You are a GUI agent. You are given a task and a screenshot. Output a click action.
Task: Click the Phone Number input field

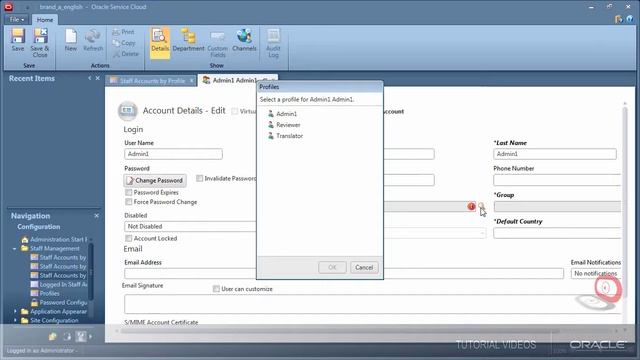coord(557,180)
